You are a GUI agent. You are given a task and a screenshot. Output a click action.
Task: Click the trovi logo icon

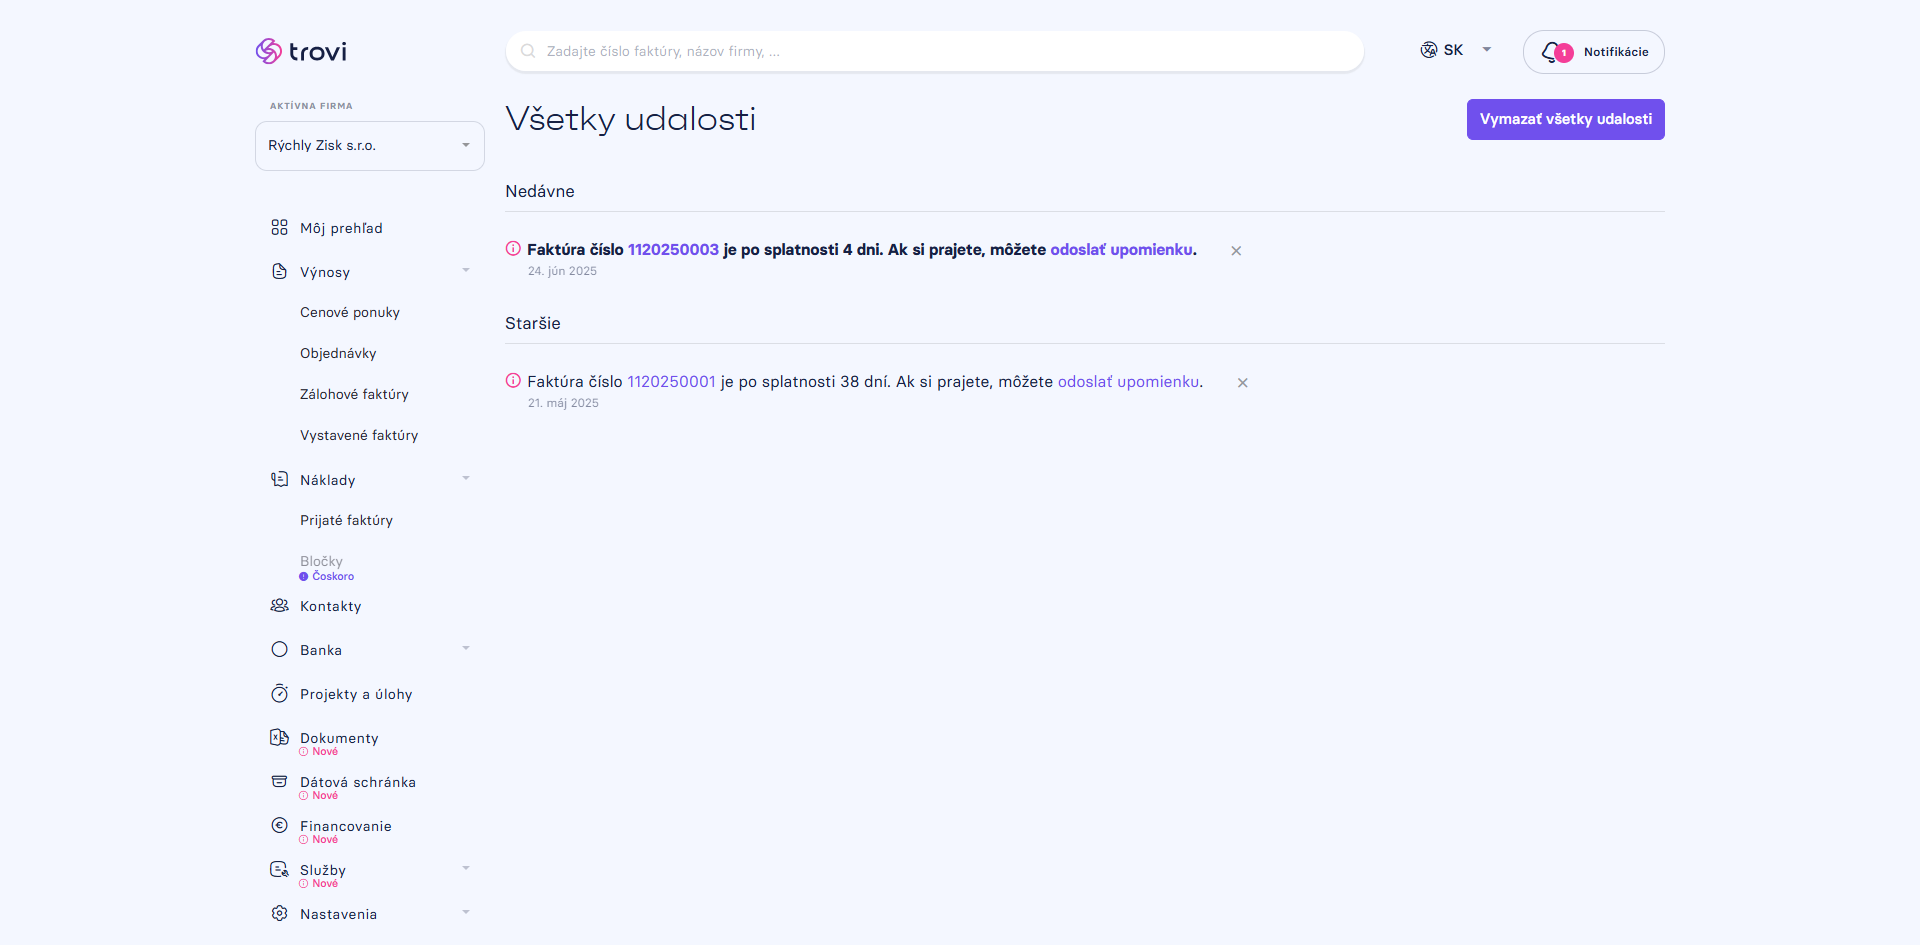point(268,51)
